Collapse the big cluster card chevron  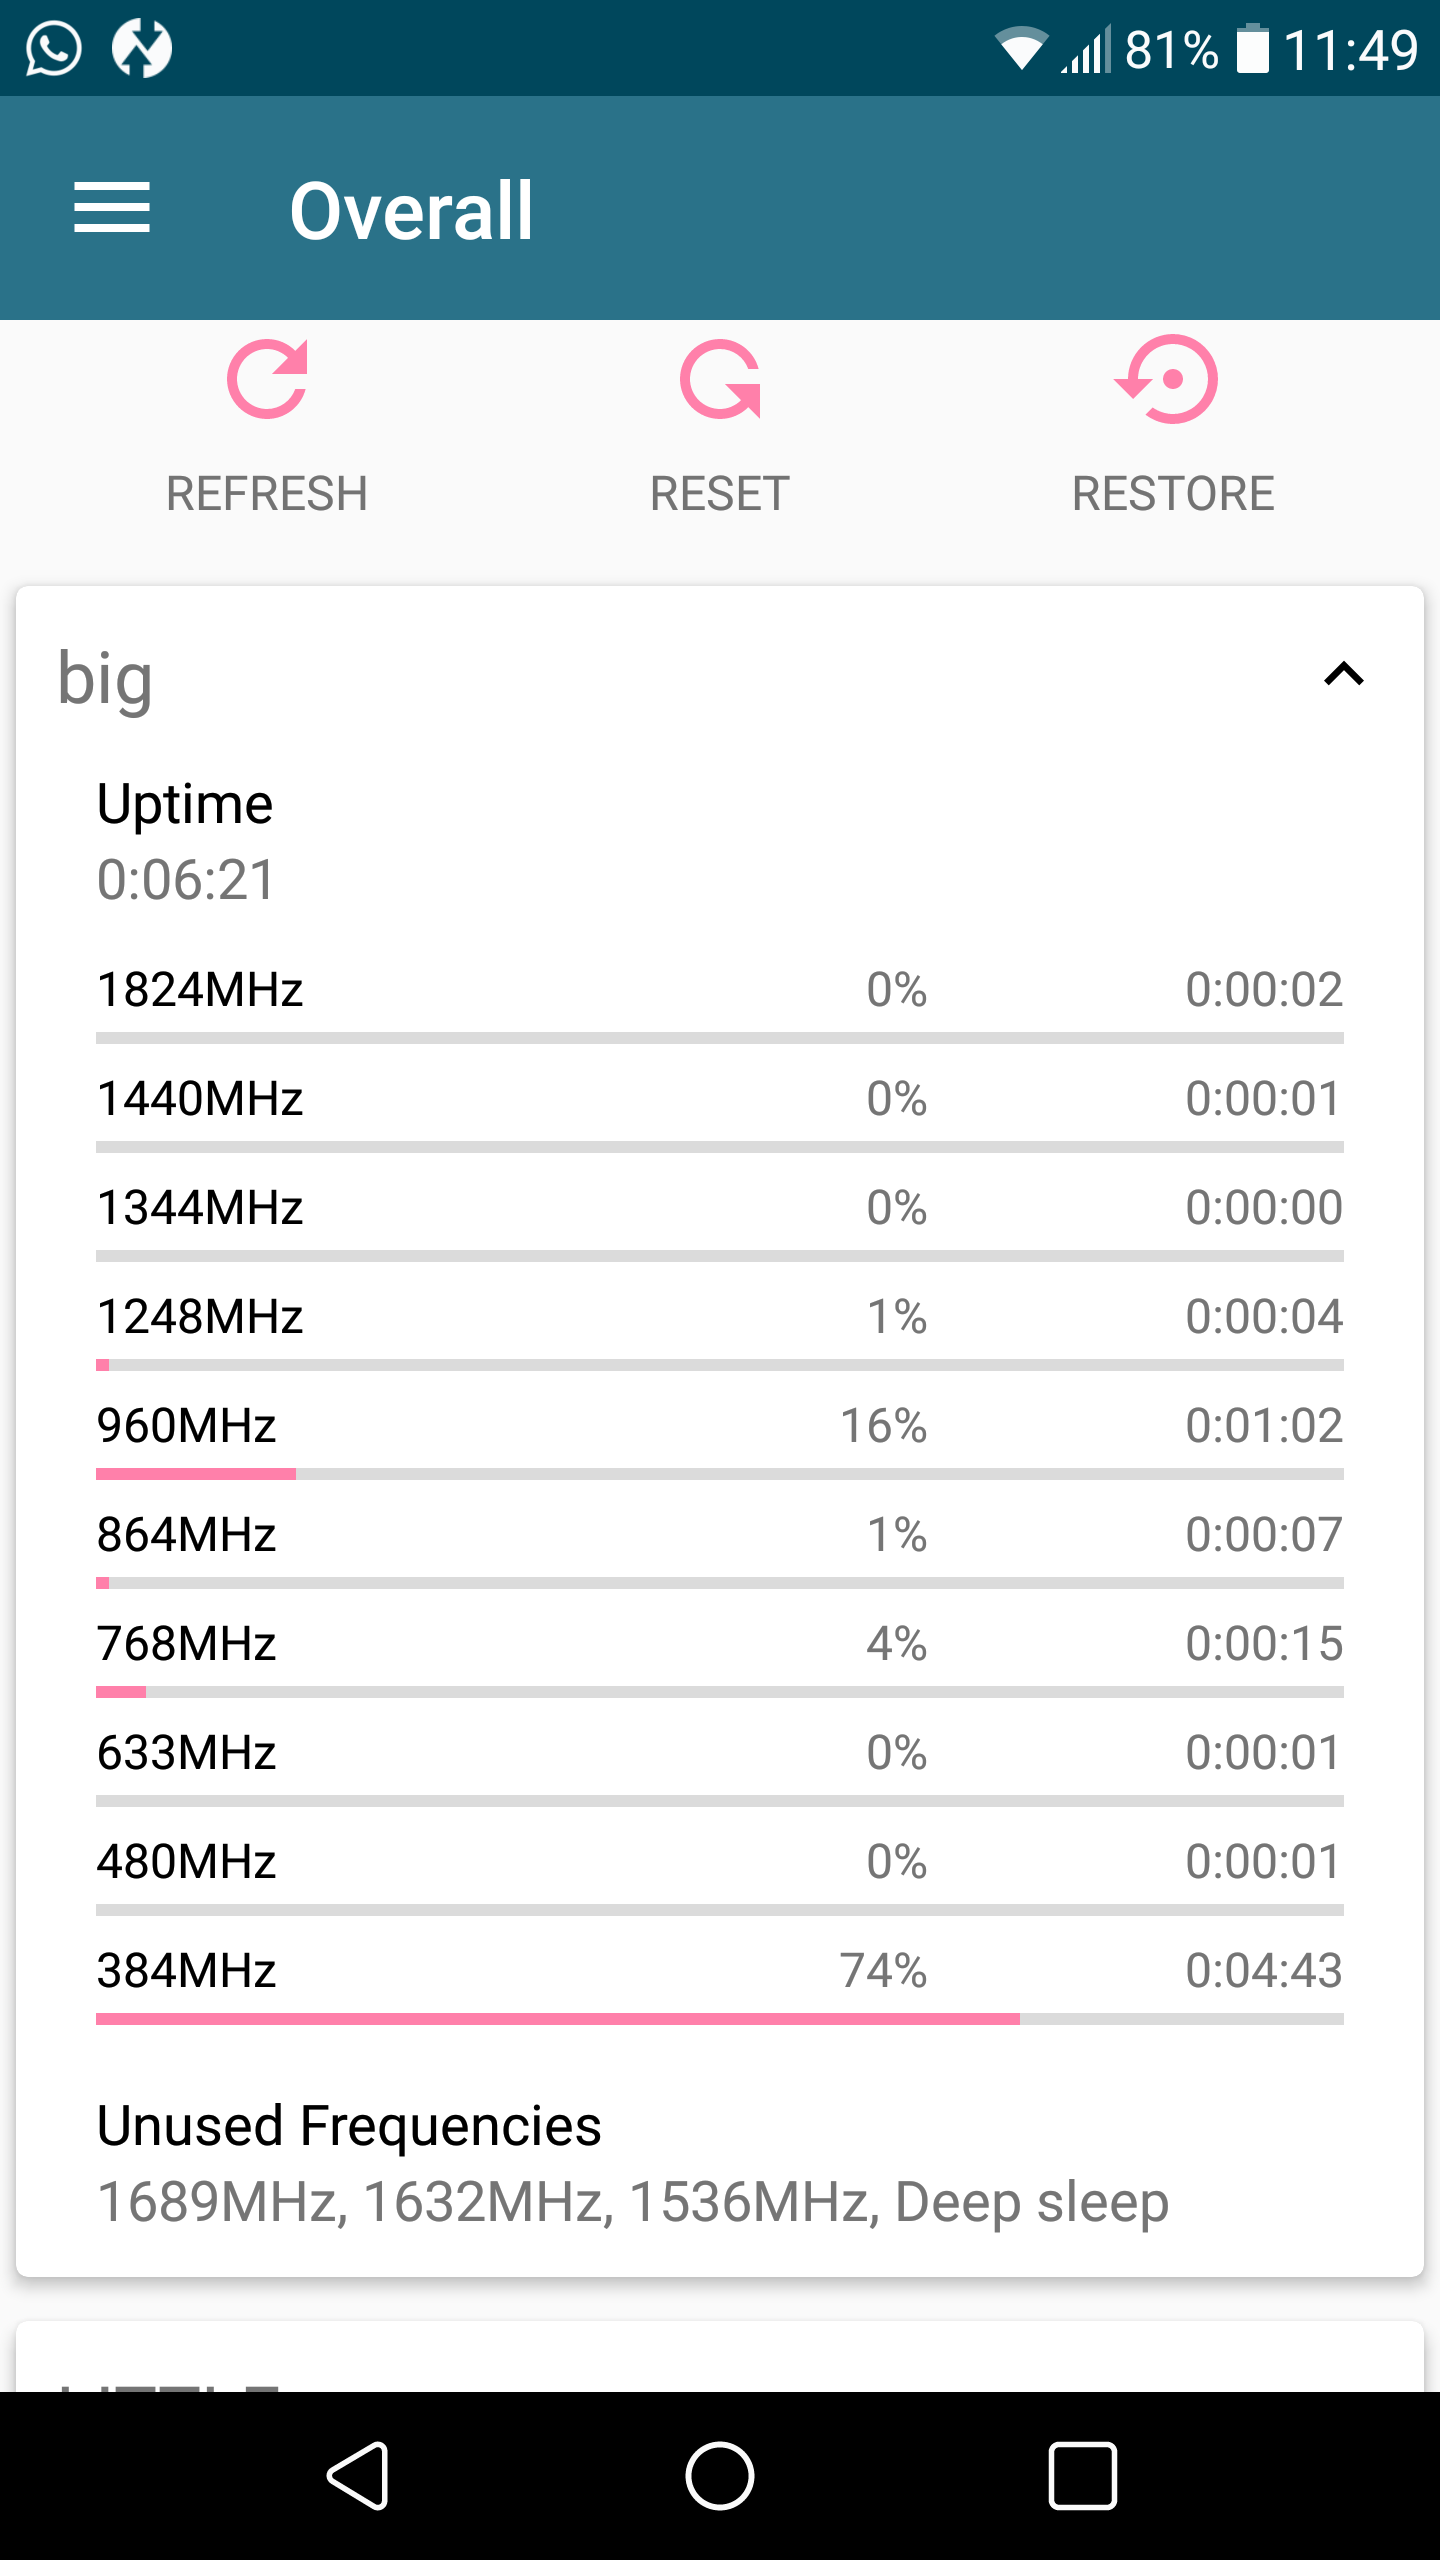[x=1344, y=674]
